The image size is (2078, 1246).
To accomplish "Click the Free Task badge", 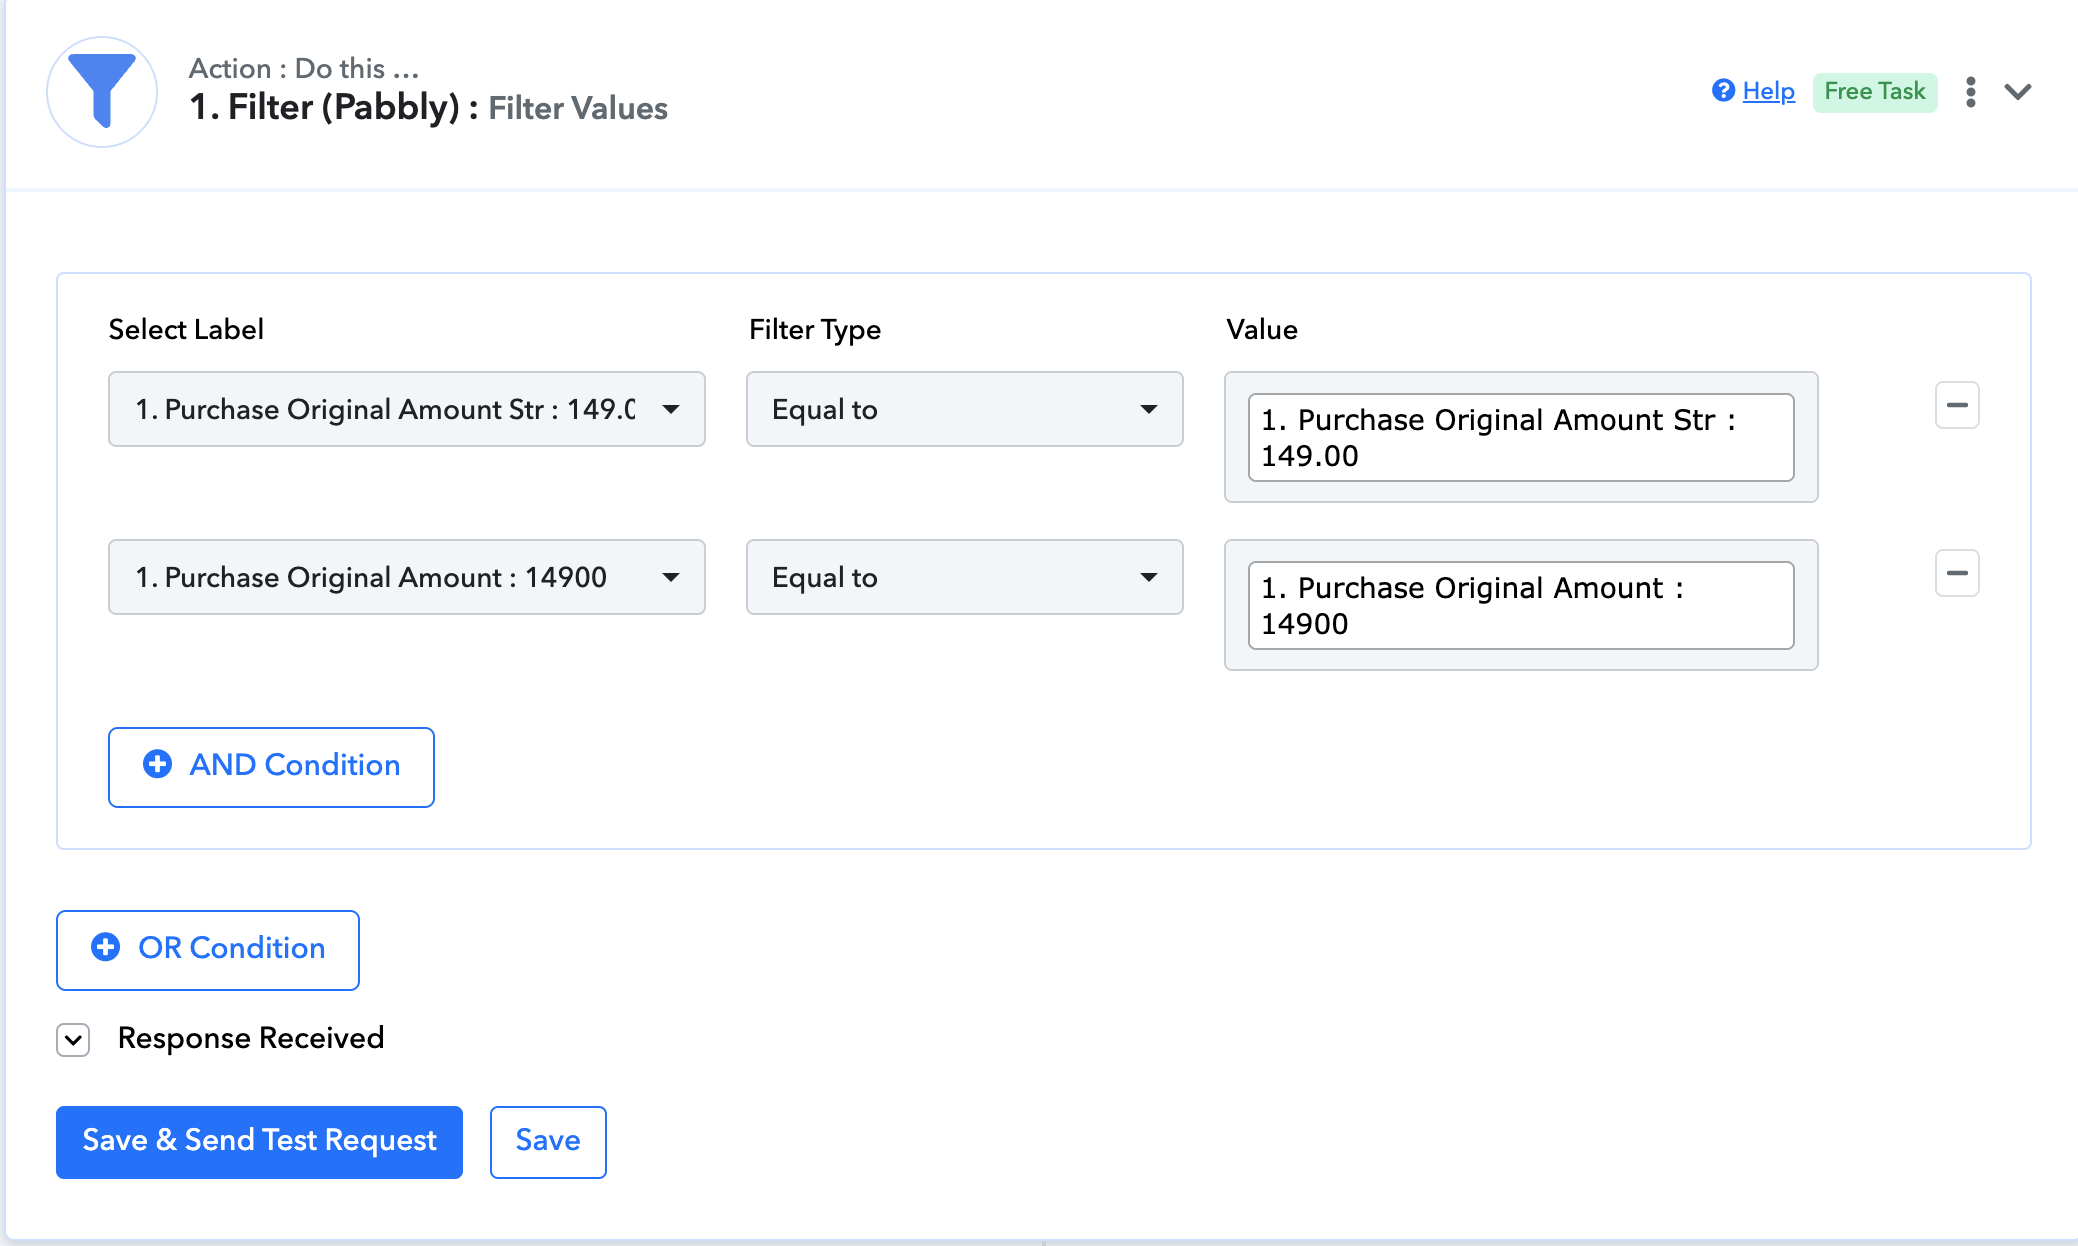I will [1874, 91].
